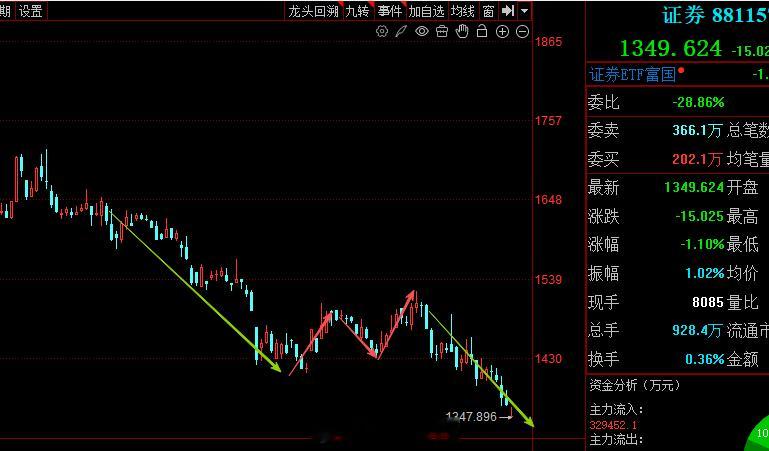Click the 总手 value 928.4万
769x451 pixels.
[x=697, y=330]
